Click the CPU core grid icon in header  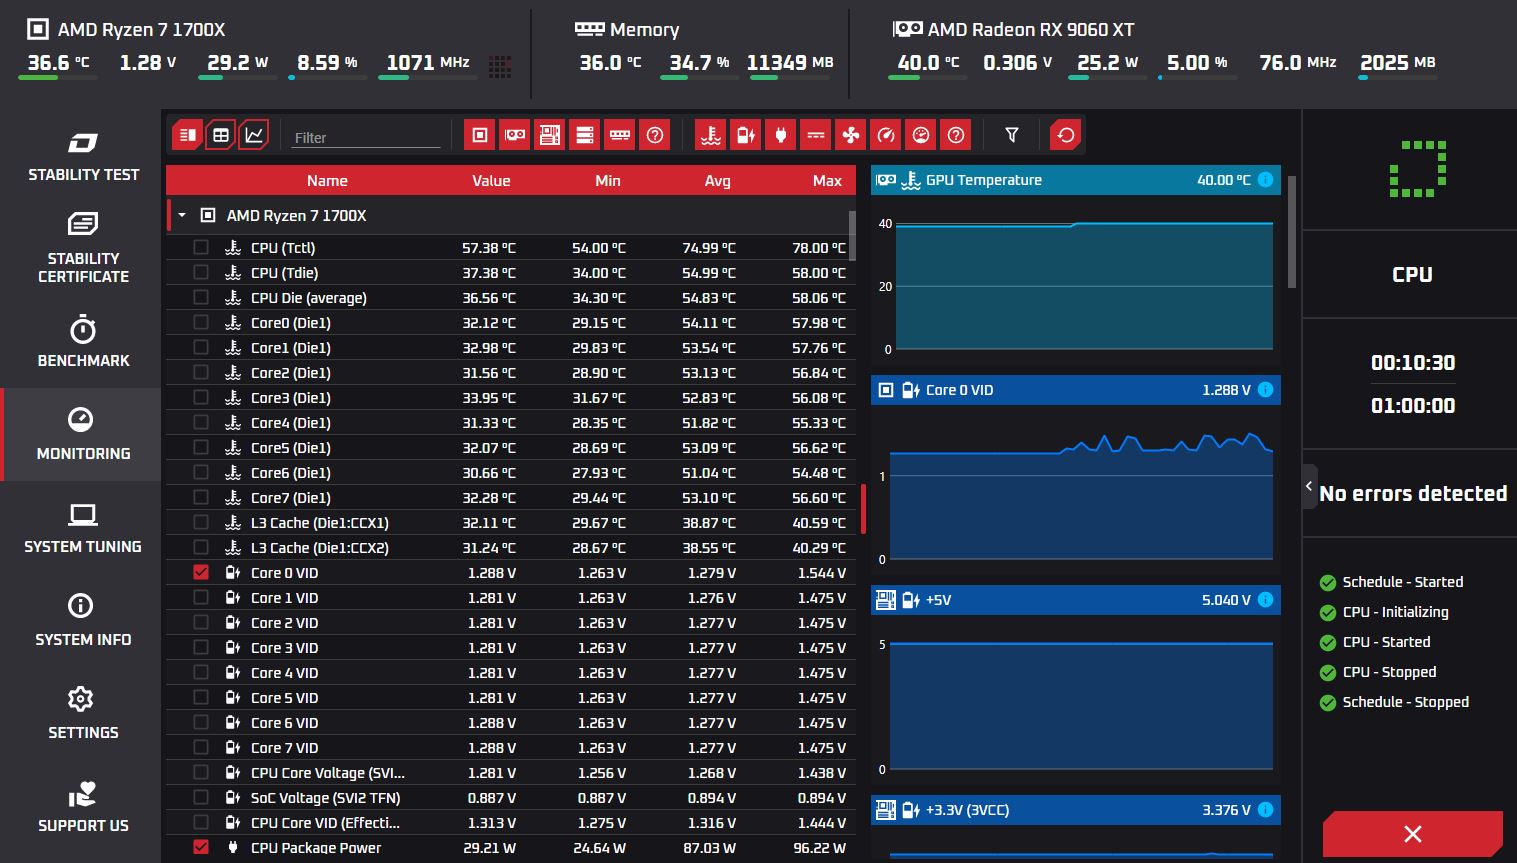(500, 67)
